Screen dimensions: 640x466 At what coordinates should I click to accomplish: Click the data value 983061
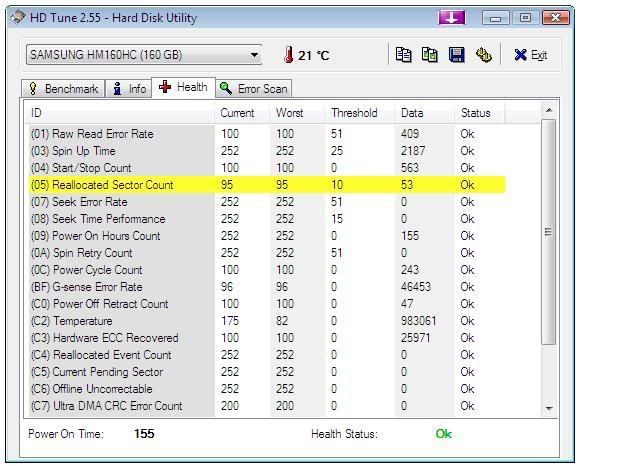pyautogui.click(x=418, y=321)
